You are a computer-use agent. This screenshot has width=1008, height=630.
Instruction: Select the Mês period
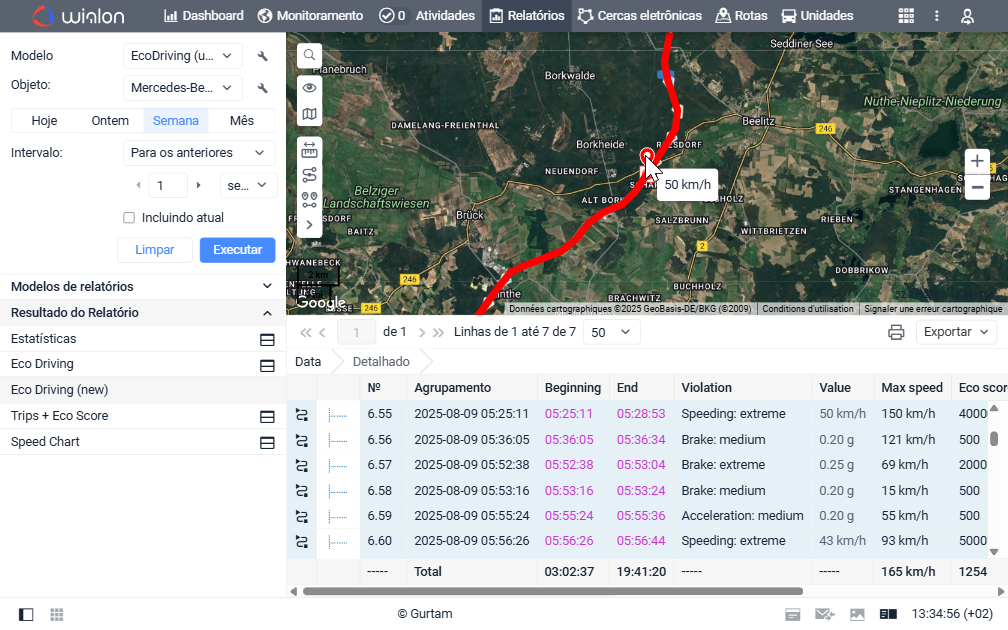click(x=242, y=121)
